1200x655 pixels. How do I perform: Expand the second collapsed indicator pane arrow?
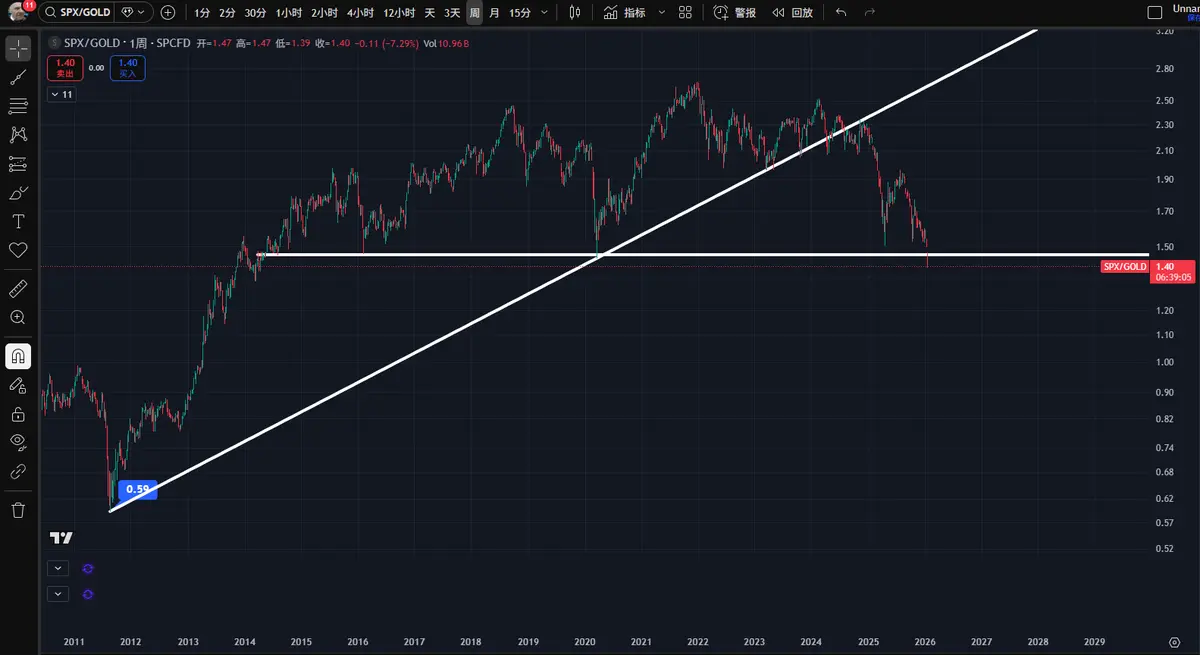click(57, 593)
